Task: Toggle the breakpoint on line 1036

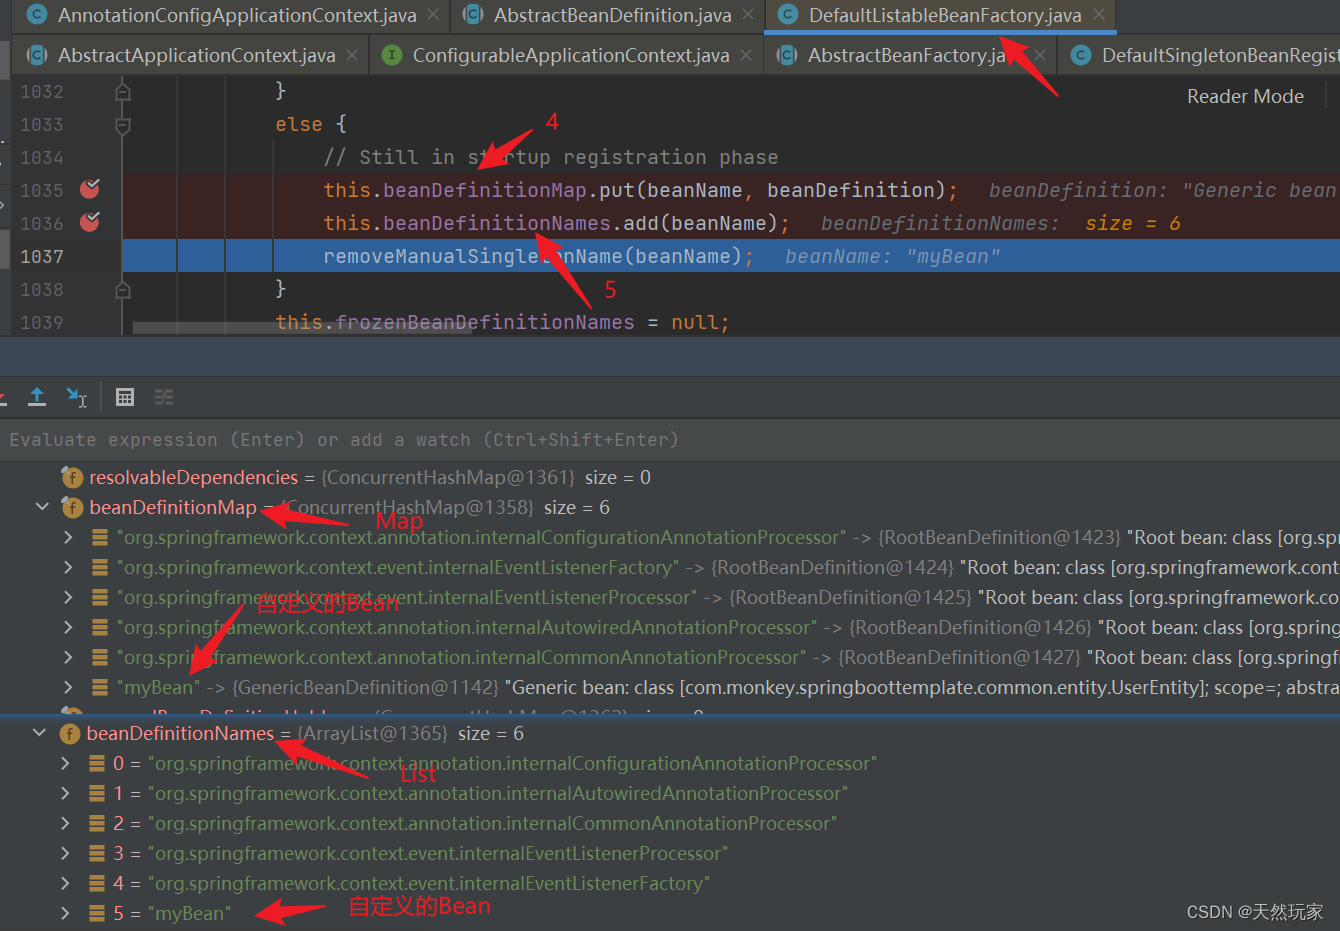Action: click(90, 222)
